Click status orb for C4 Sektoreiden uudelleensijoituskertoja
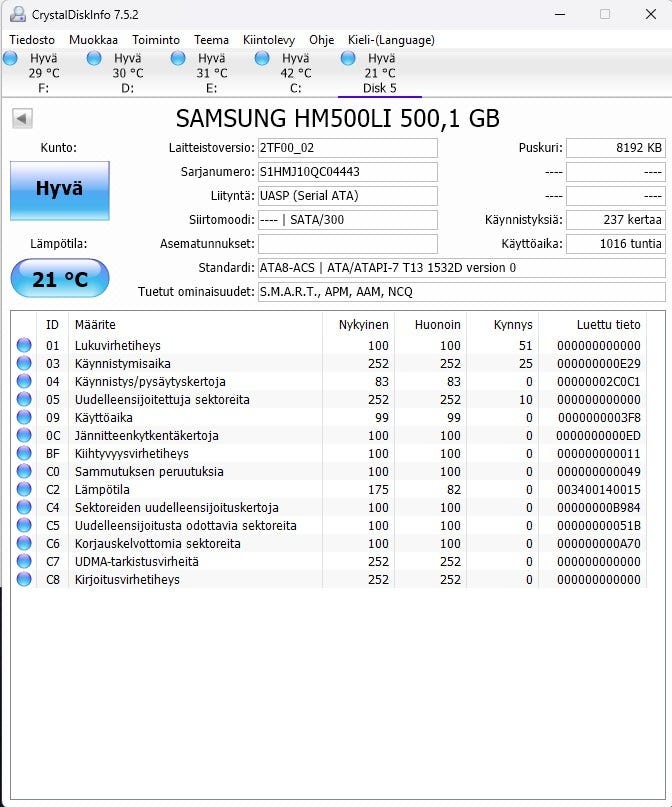Viewport: 672px width, 807px height. (x=24, y=507)
